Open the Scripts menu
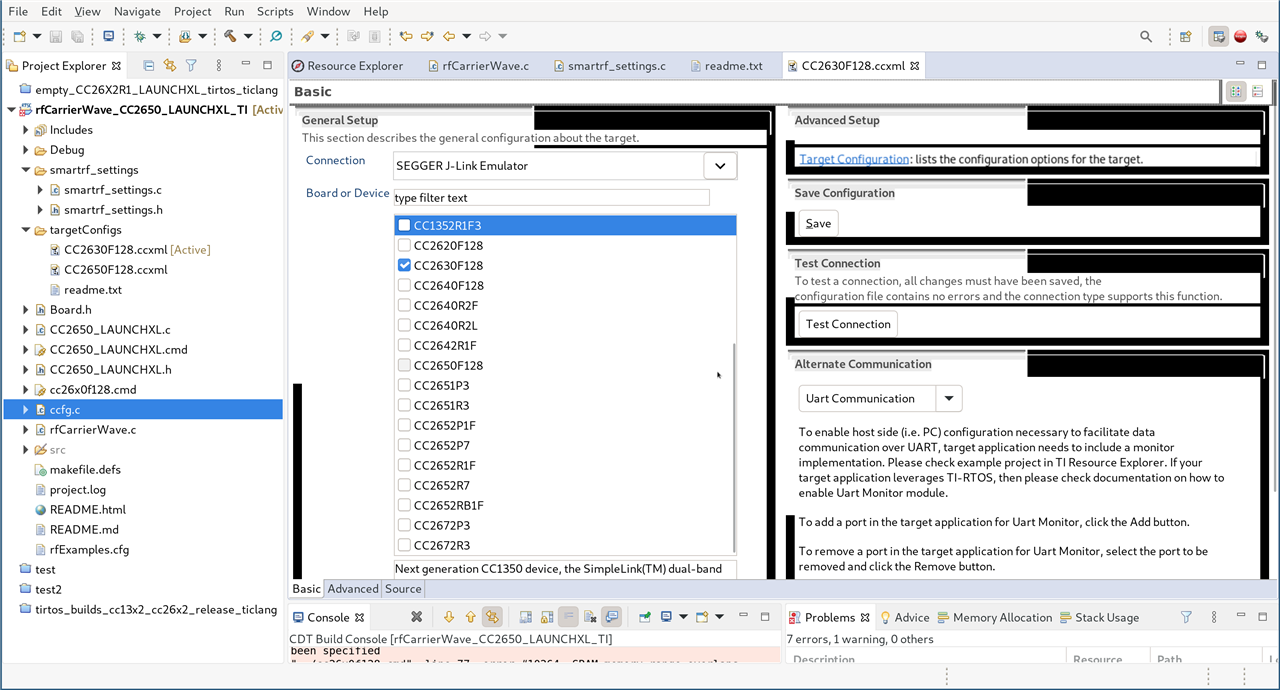Viewport: 1280px width, 690px height. (x=275, y=11)
